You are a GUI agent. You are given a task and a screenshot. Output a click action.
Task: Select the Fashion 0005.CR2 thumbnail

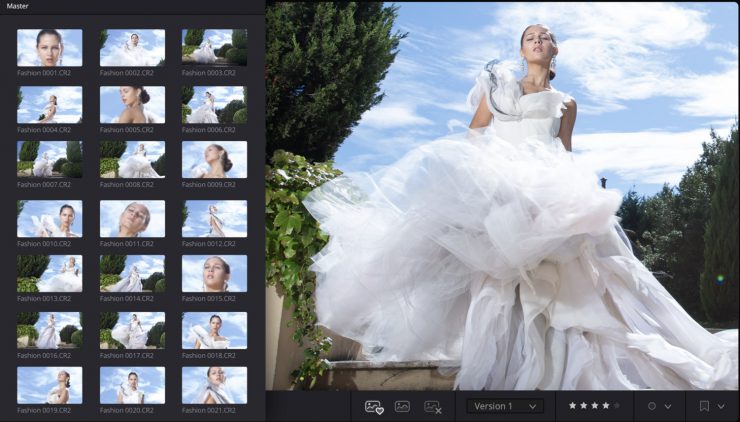click(132, 103)
